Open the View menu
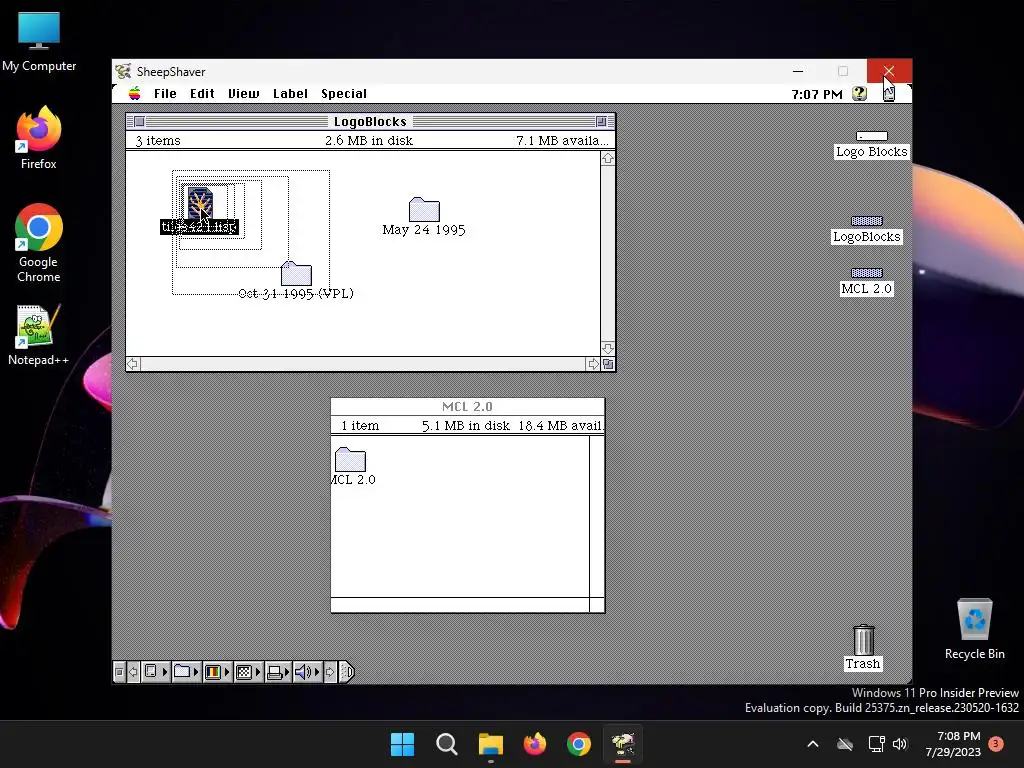The width and height of the screenshot is (1024, 768). pyautogui.click(x=244, y=93)
